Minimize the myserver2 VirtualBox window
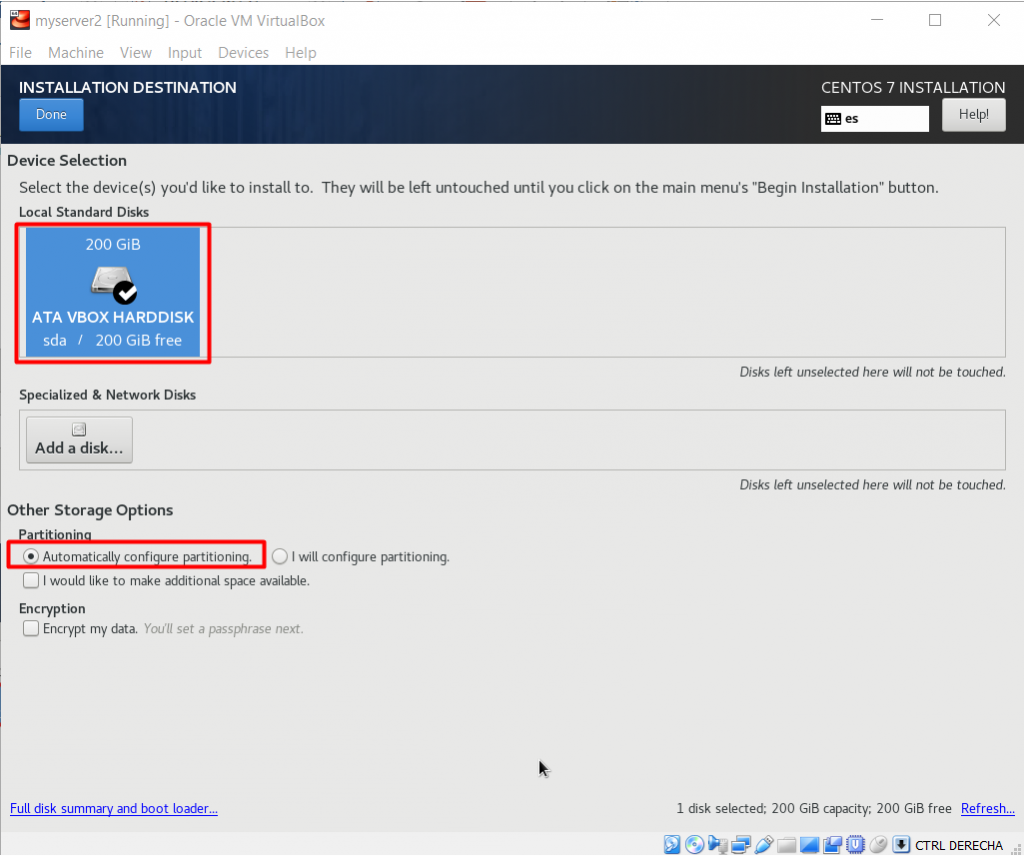Viewport: 1024px width, 857px height. (x=877, y=20)
